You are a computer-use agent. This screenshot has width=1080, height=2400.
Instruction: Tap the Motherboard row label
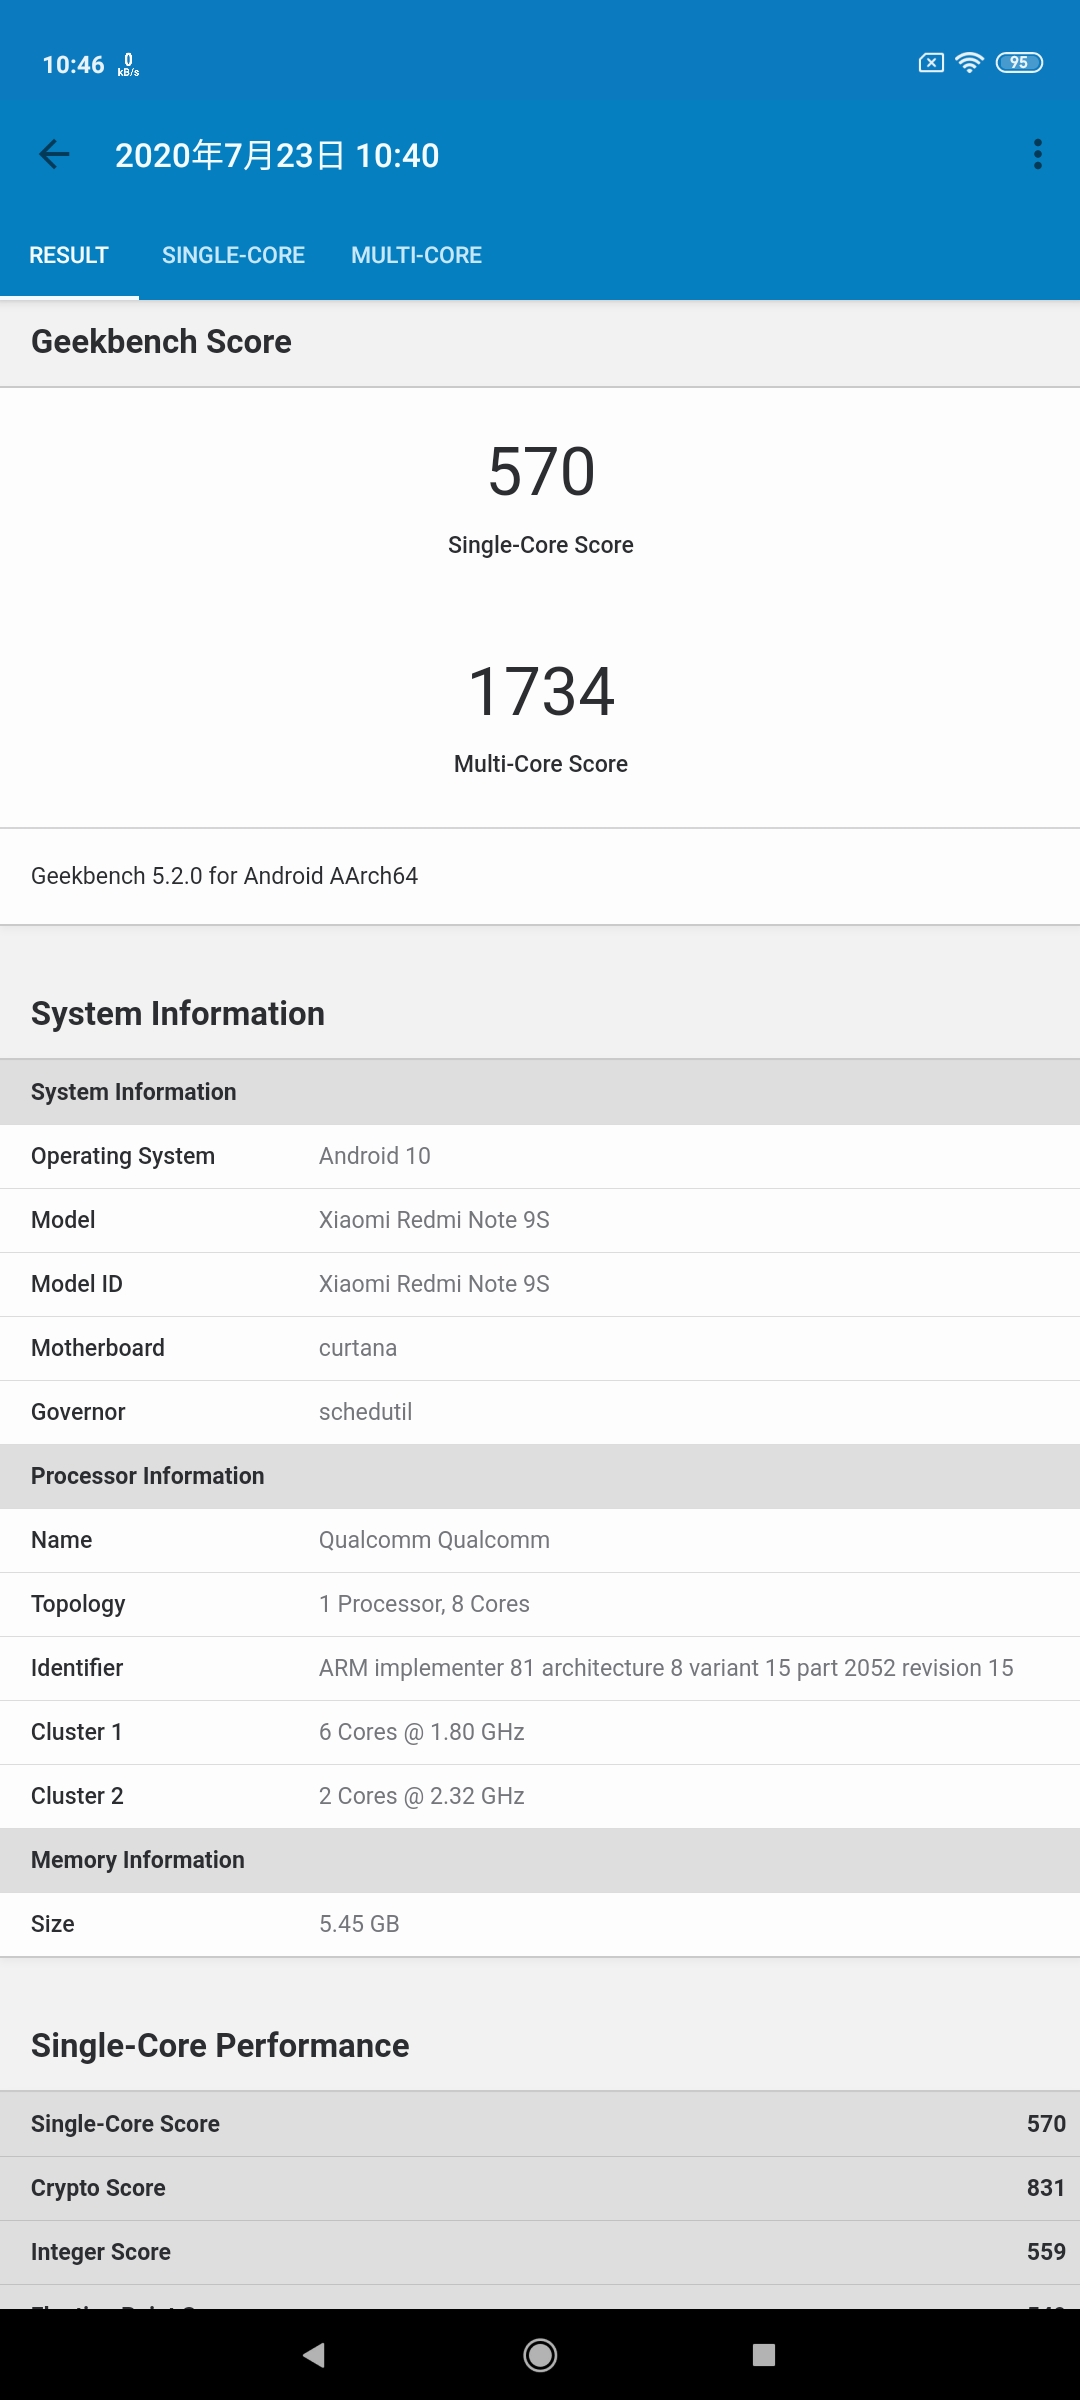tap(98, 1348)
